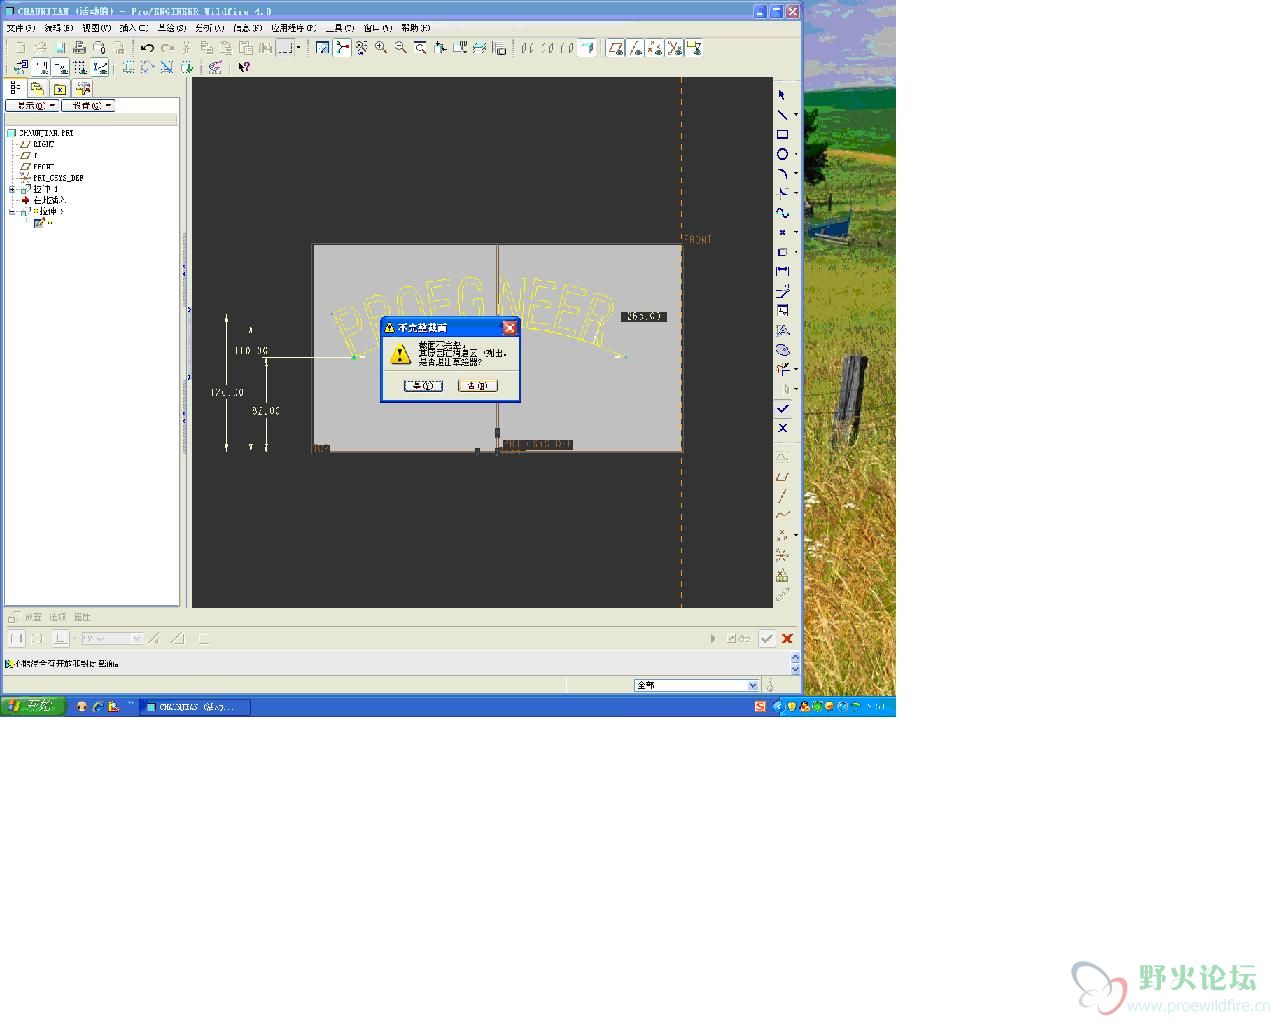
Task: Select the Trim sketch tool
Action: click(x=782, y=369)
